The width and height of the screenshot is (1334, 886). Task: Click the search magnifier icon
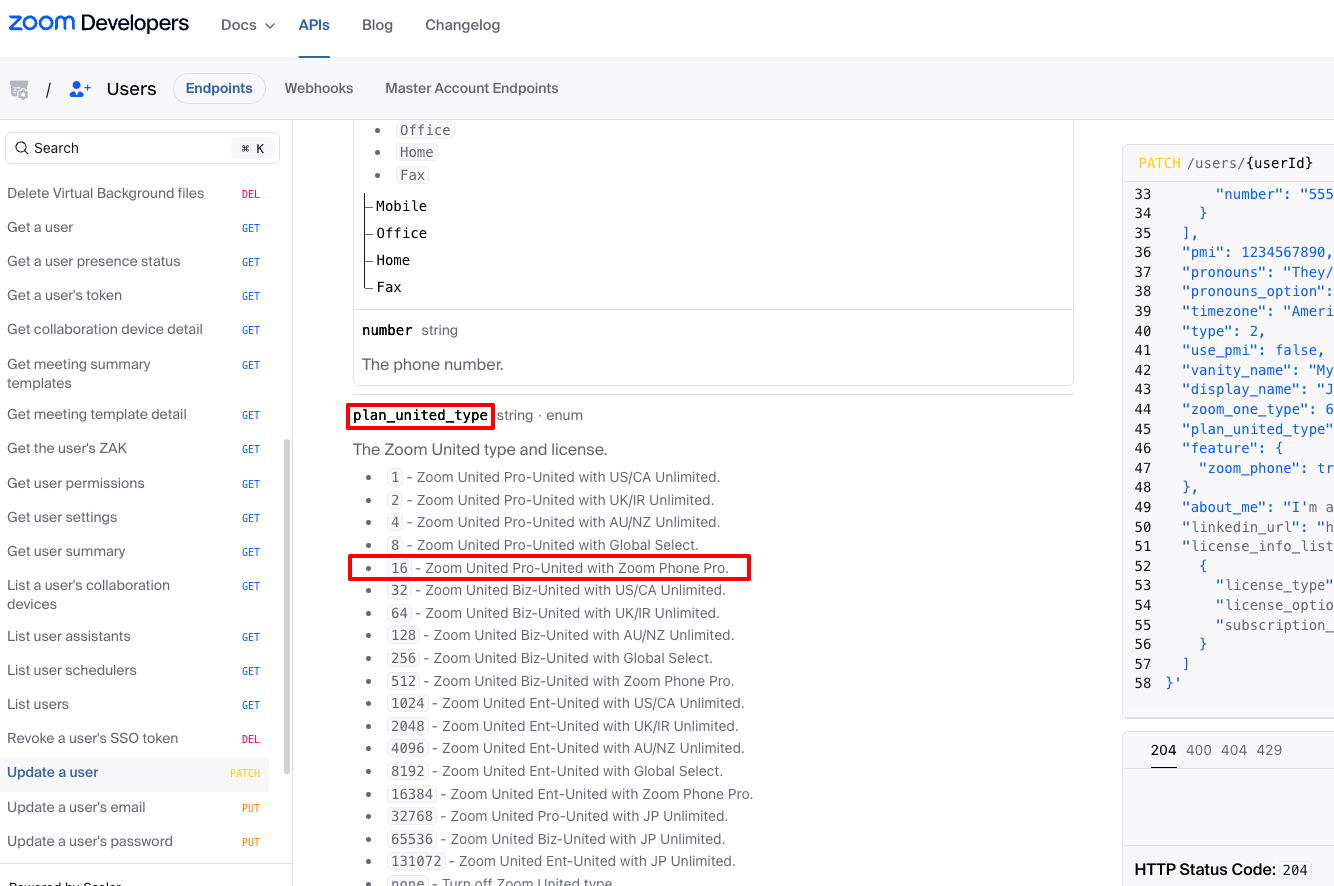(x=21, y=148)
